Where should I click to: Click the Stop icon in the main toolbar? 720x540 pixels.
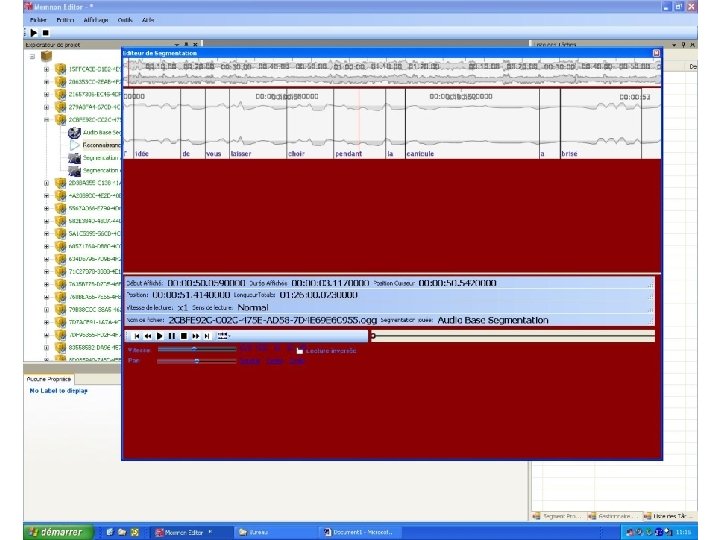click(45, 33)
